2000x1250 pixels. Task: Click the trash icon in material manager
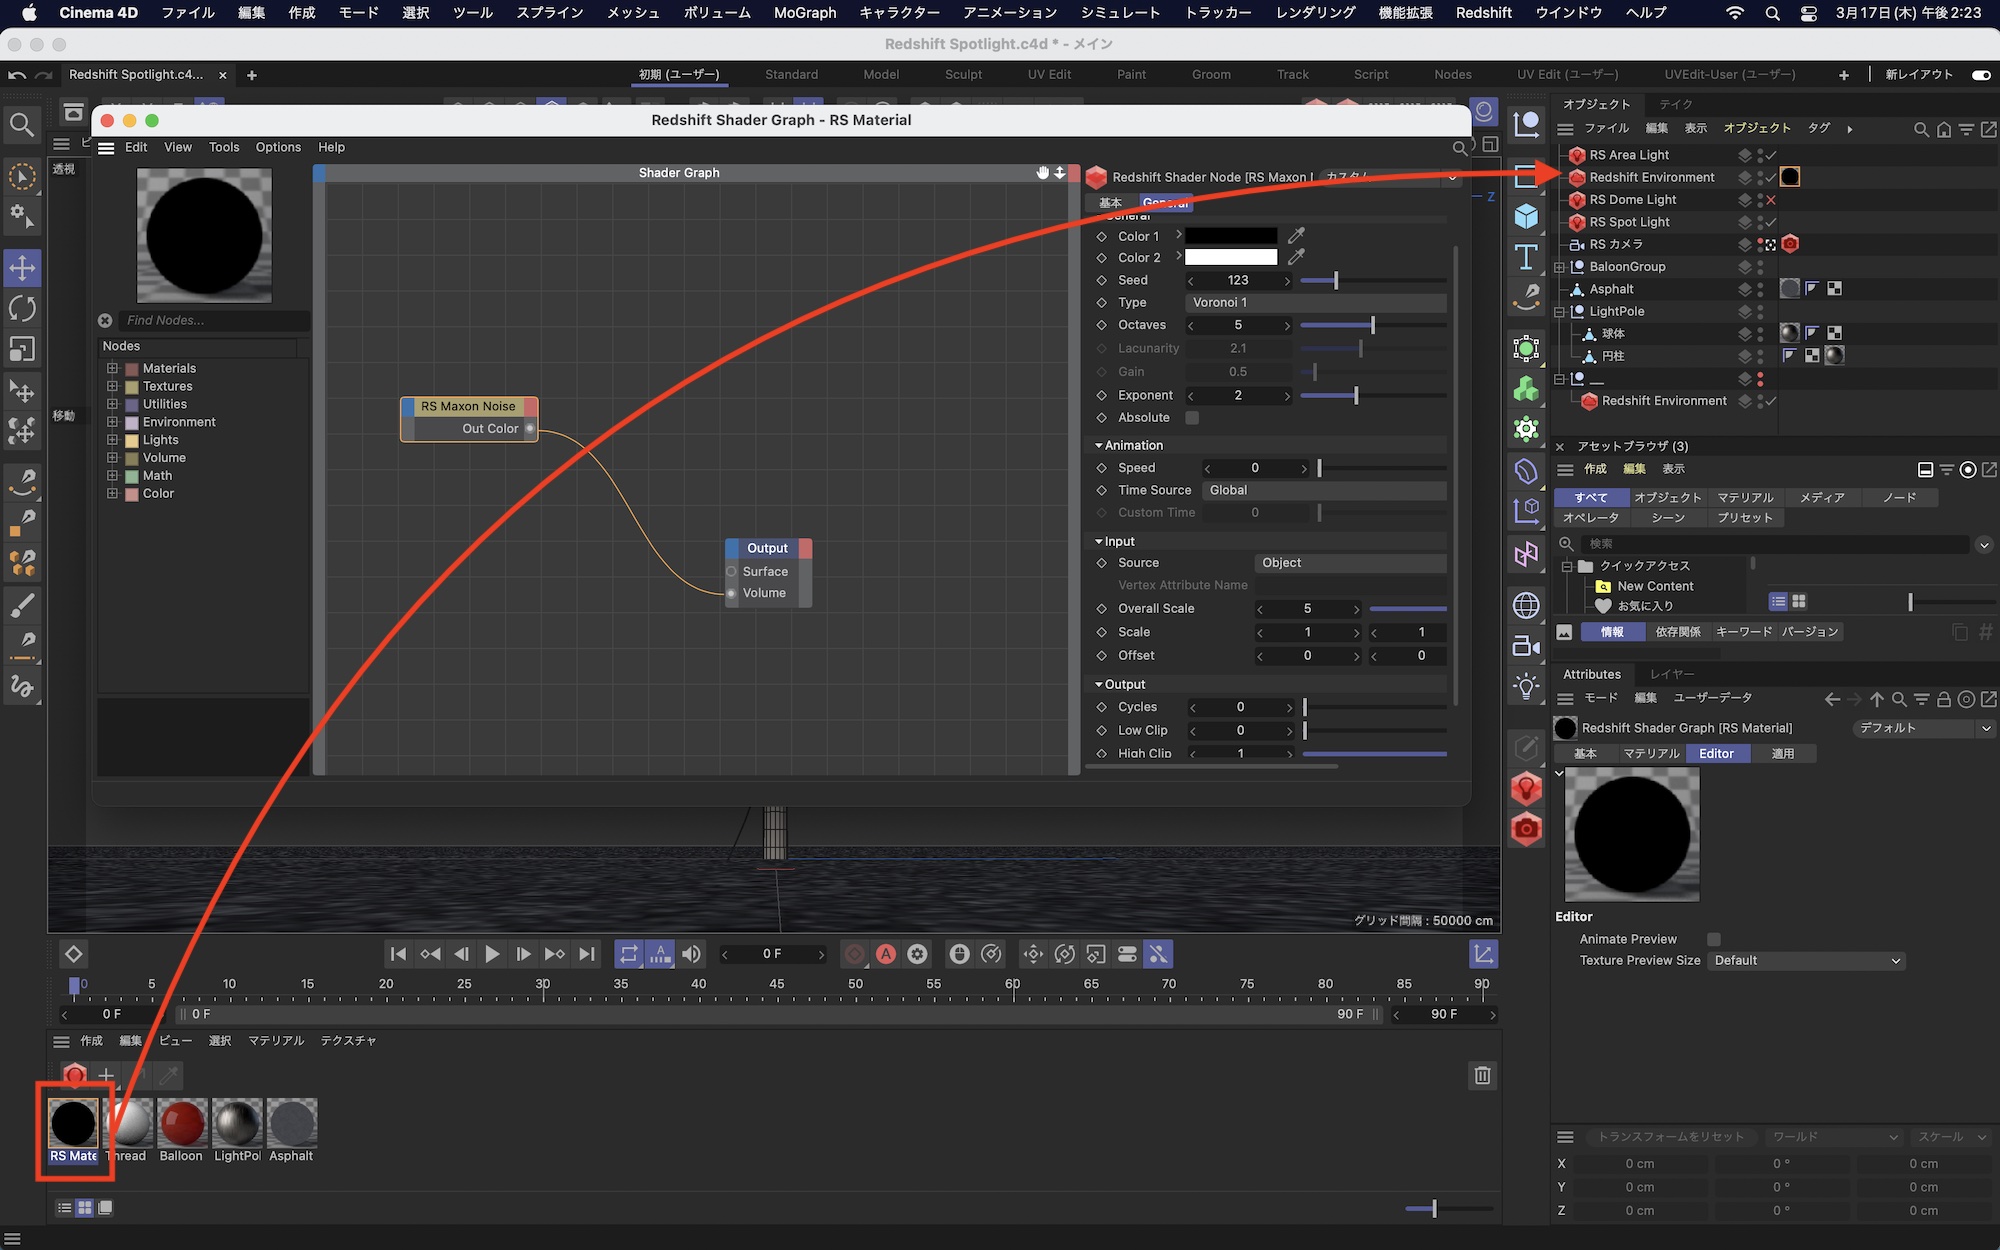(x=1482, y=1075)
